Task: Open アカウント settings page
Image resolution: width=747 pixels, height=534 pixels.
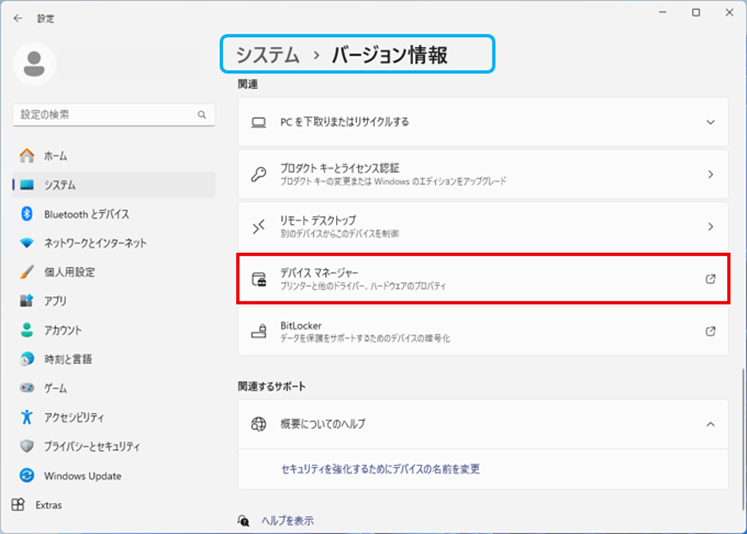Action: click(114, 330)
